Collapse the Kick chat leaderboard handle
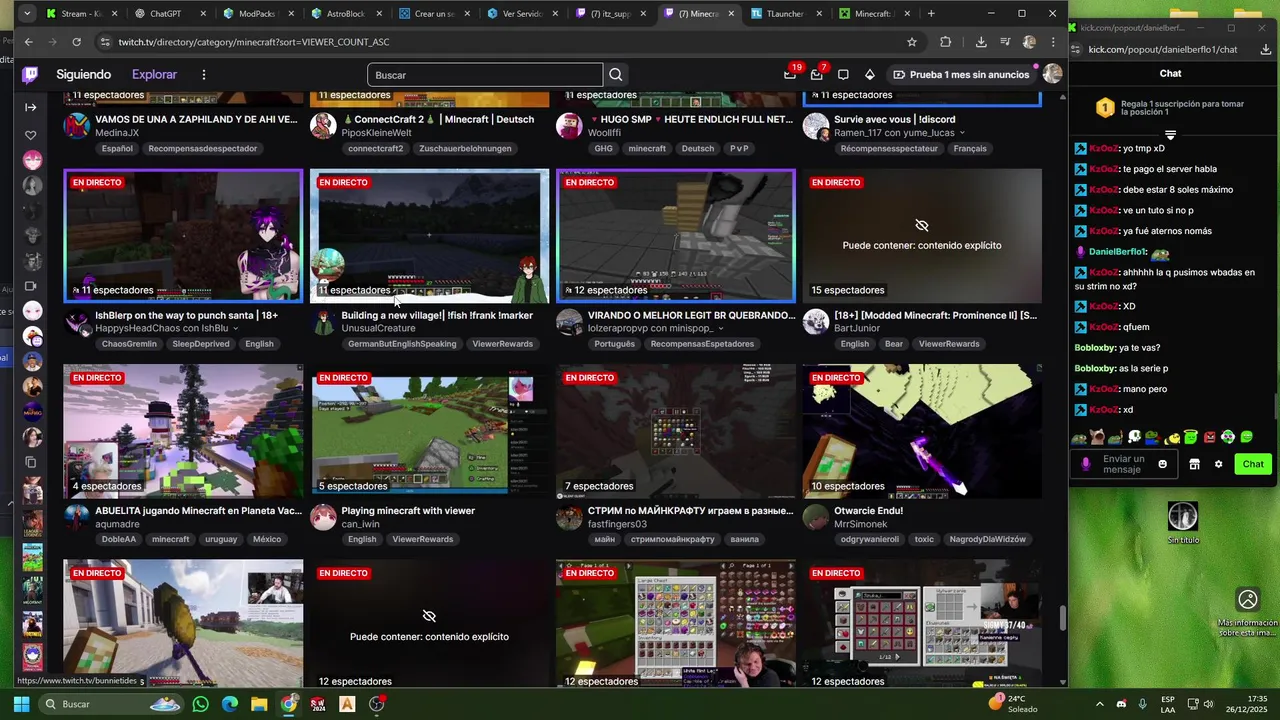 click(x=1170, y=135)
